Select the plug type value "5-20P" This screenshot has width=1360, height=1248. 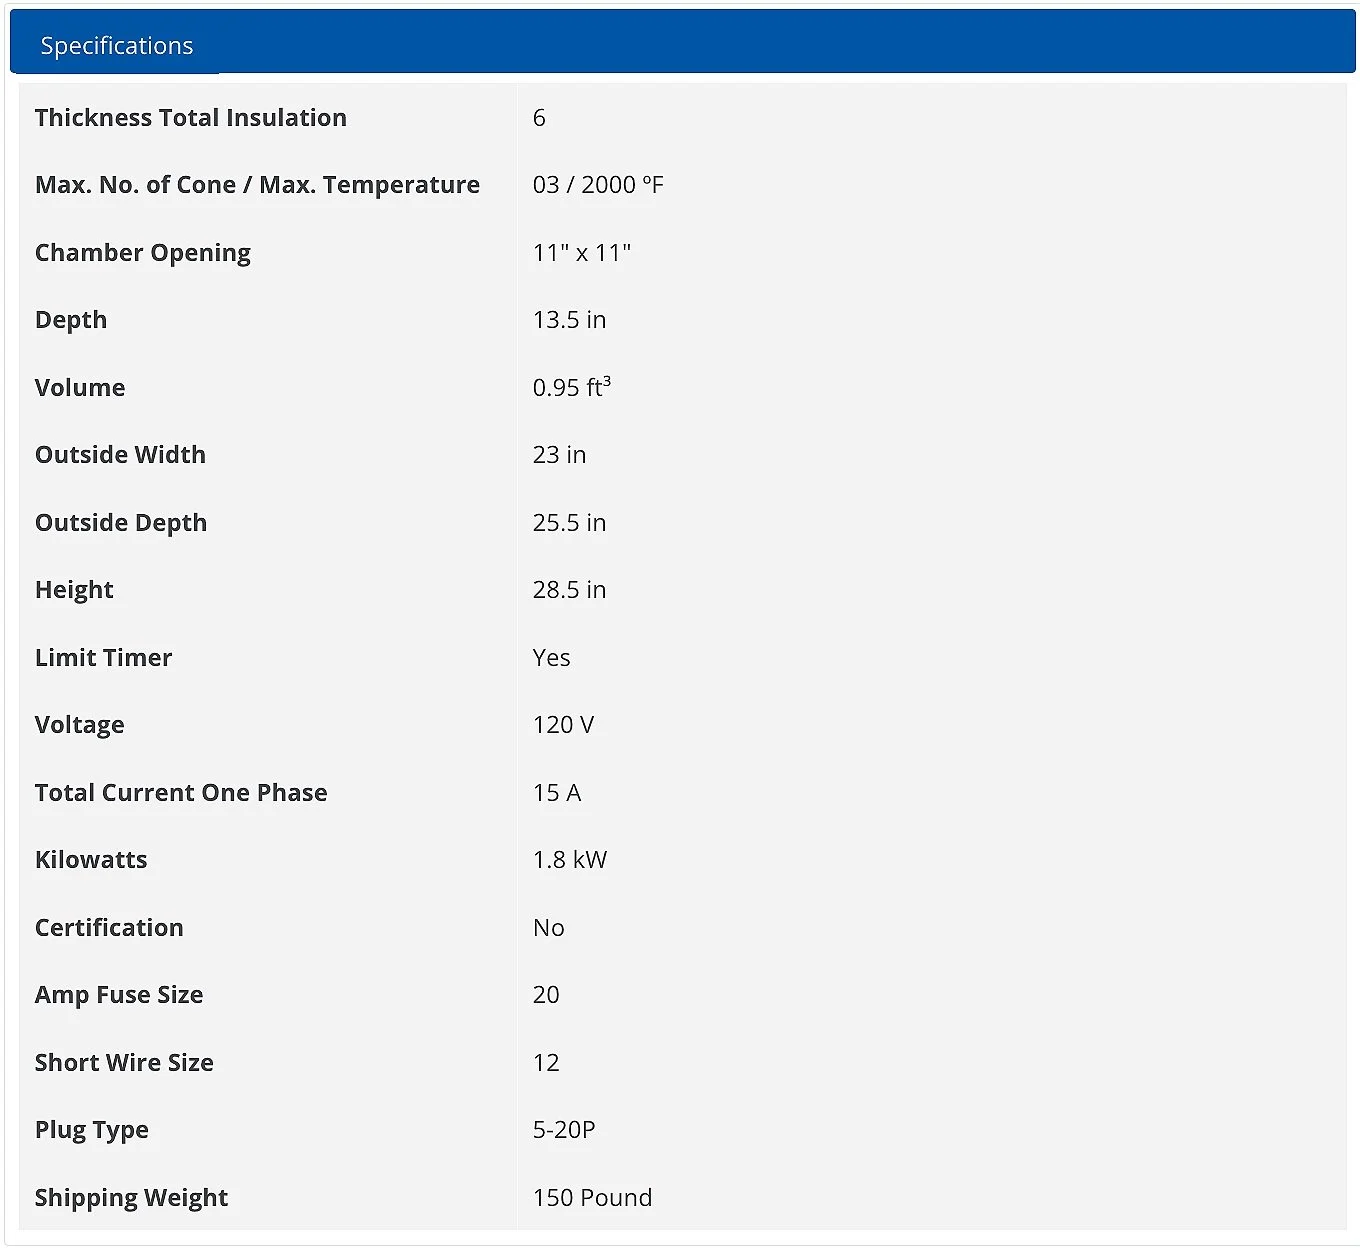(564, 1130)
